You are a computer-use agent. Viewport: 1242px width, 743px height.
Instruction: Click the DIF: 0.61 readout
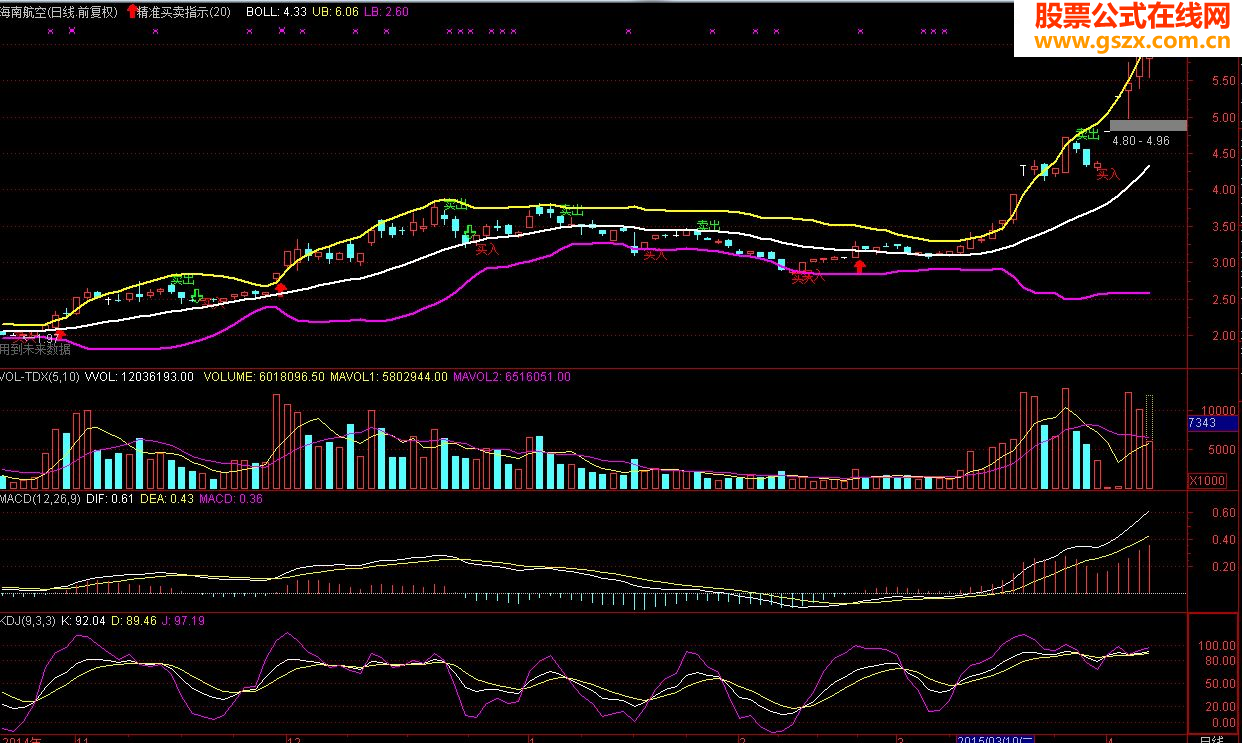(110, 499)
